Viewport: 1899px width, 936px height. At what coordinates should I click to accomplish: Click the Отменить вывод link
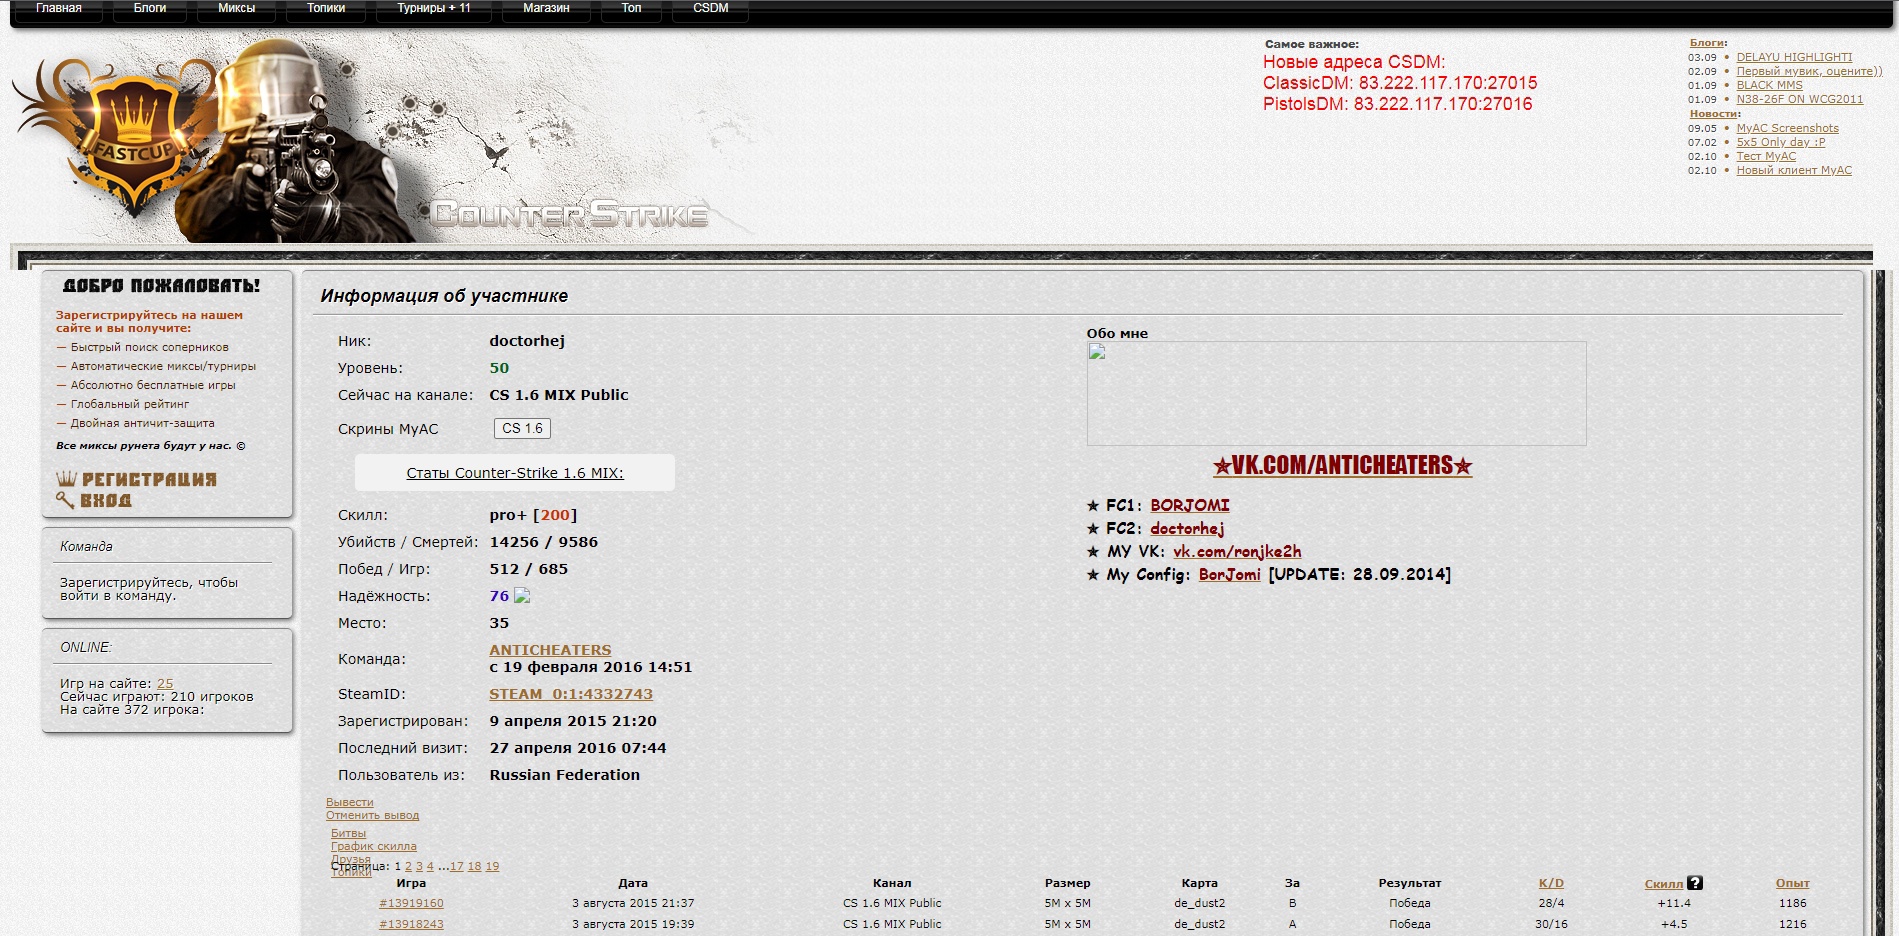tap(373, 815)
